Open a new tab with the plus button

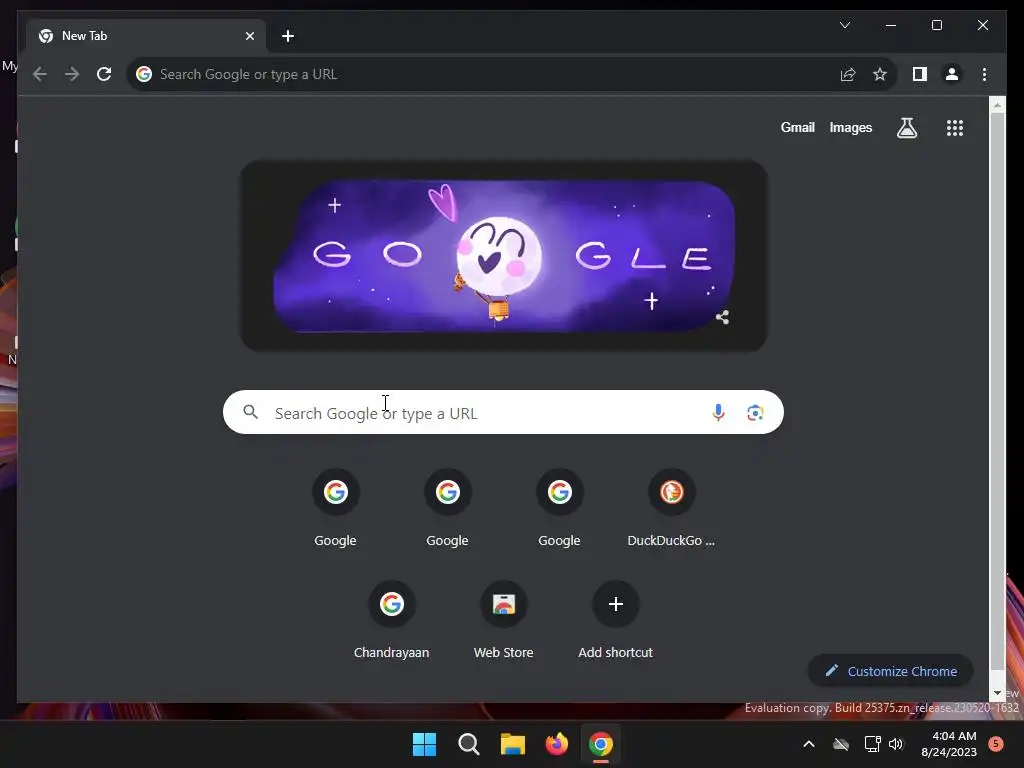[288, 36]
